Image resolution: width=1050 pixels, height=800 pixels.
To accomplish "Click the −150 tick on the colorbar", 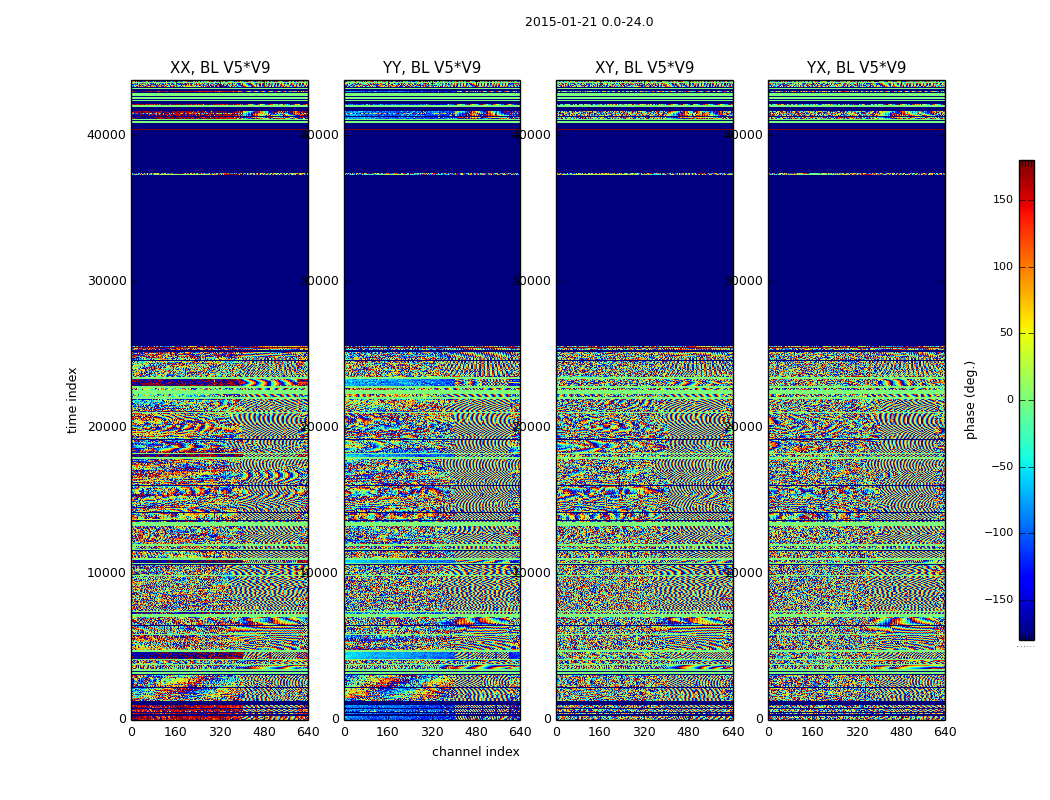I will coord(998,600).
